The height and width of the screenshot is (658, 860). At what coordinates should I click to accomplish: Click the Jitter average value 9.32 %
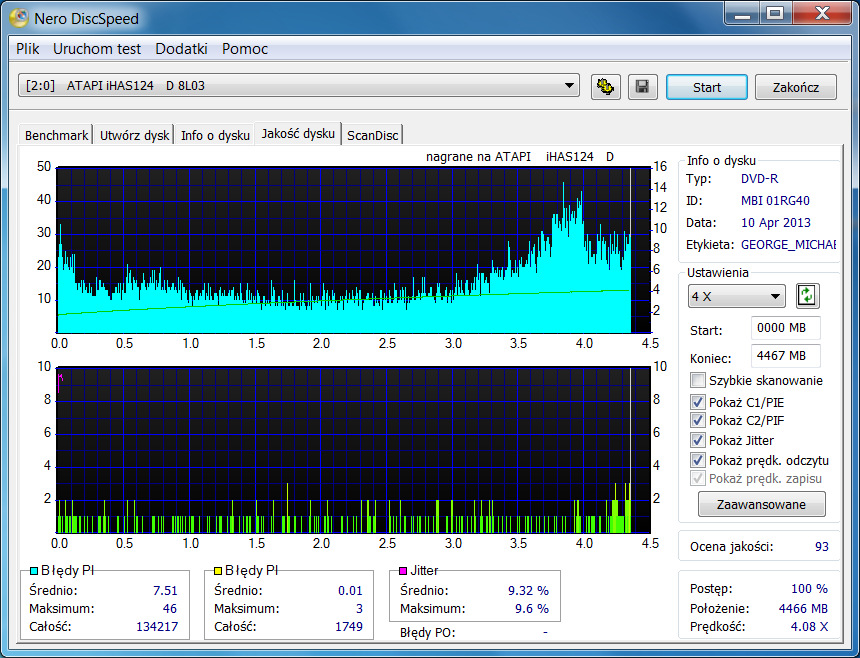click(x=528, y=591)
